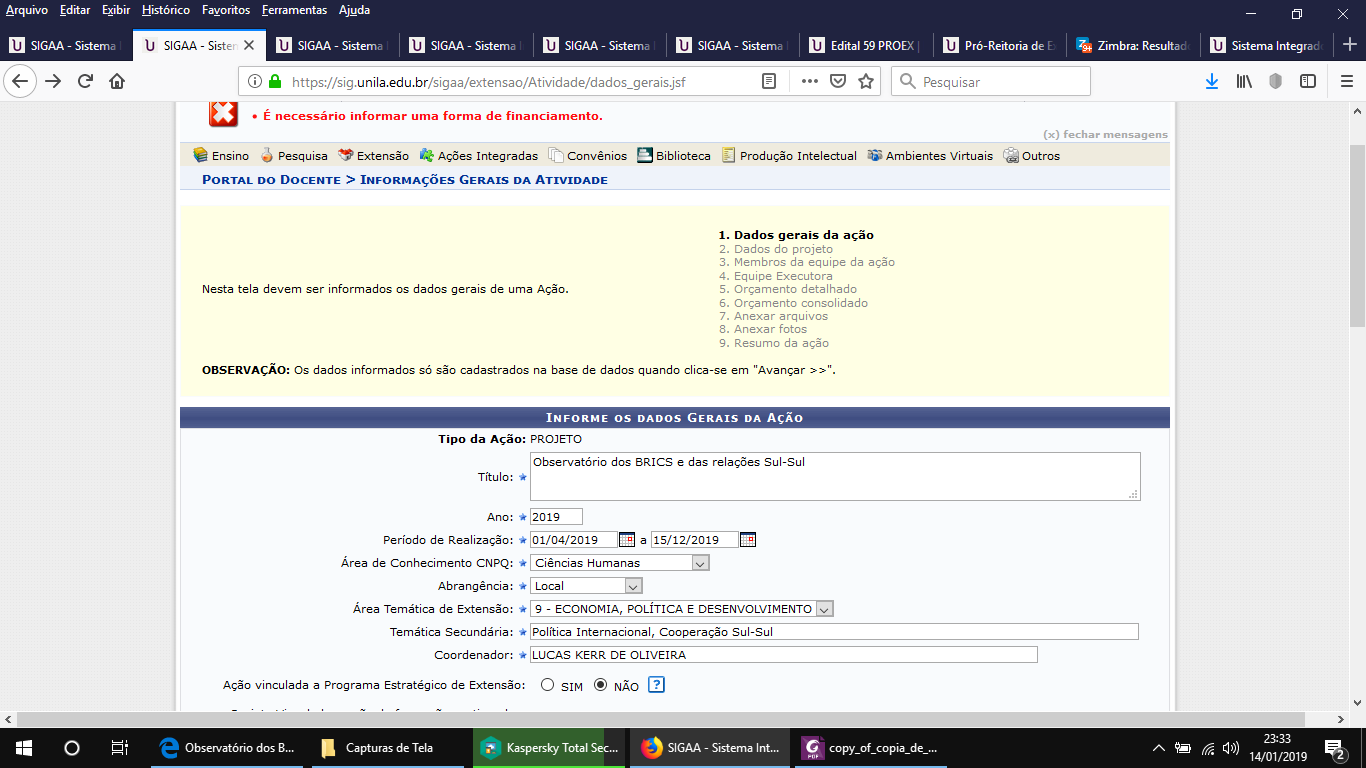This screenshot has height=768, width=1366.
Task: Select NÃO for Programa Estratégico
Action: point(600,686)
